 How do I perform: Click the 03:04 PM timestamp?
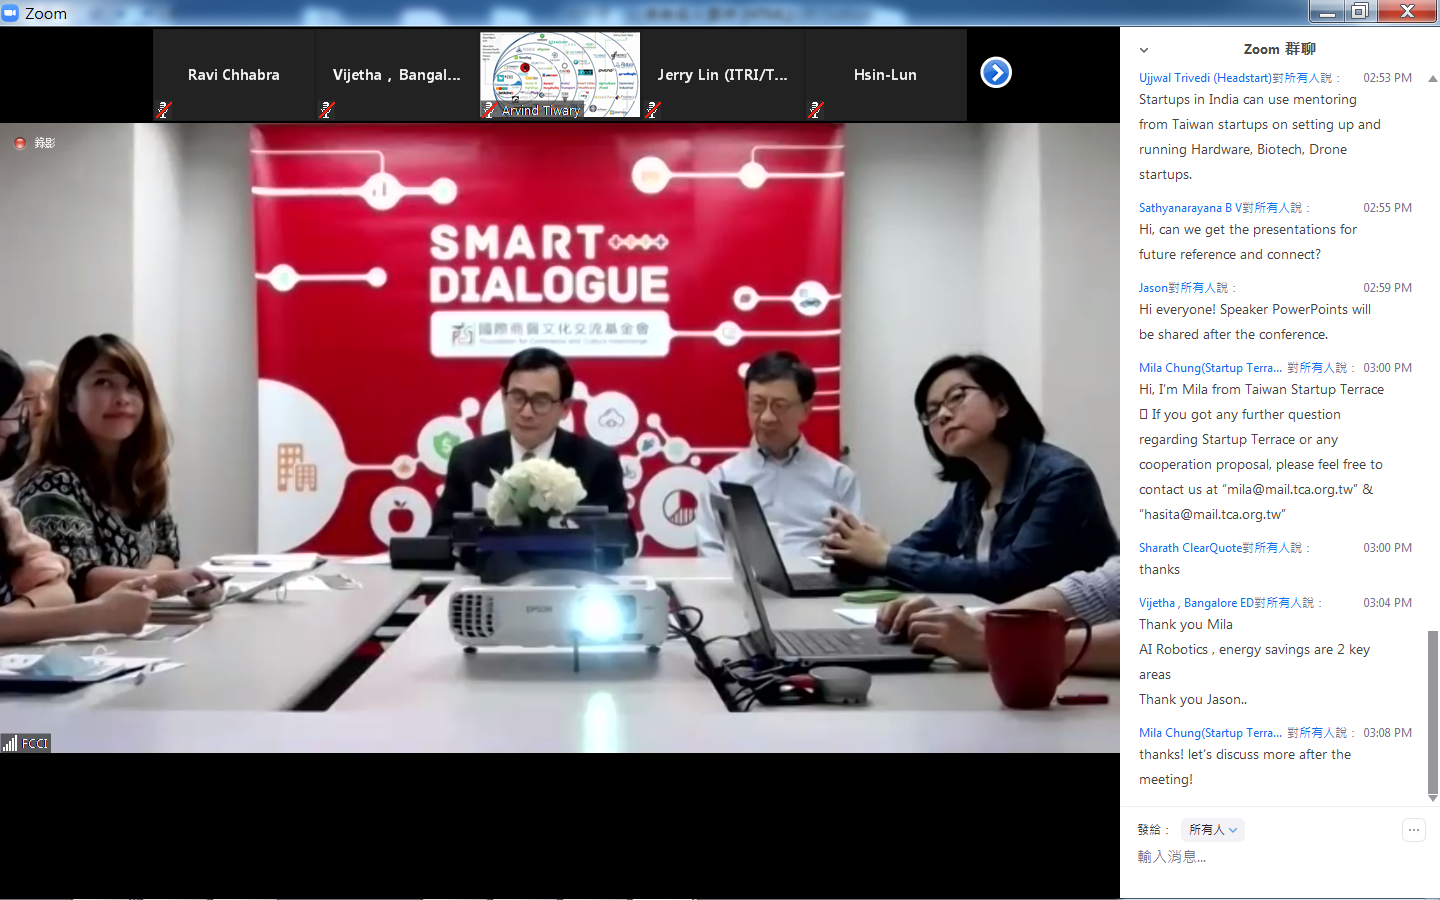click(x=1387, y=603)
